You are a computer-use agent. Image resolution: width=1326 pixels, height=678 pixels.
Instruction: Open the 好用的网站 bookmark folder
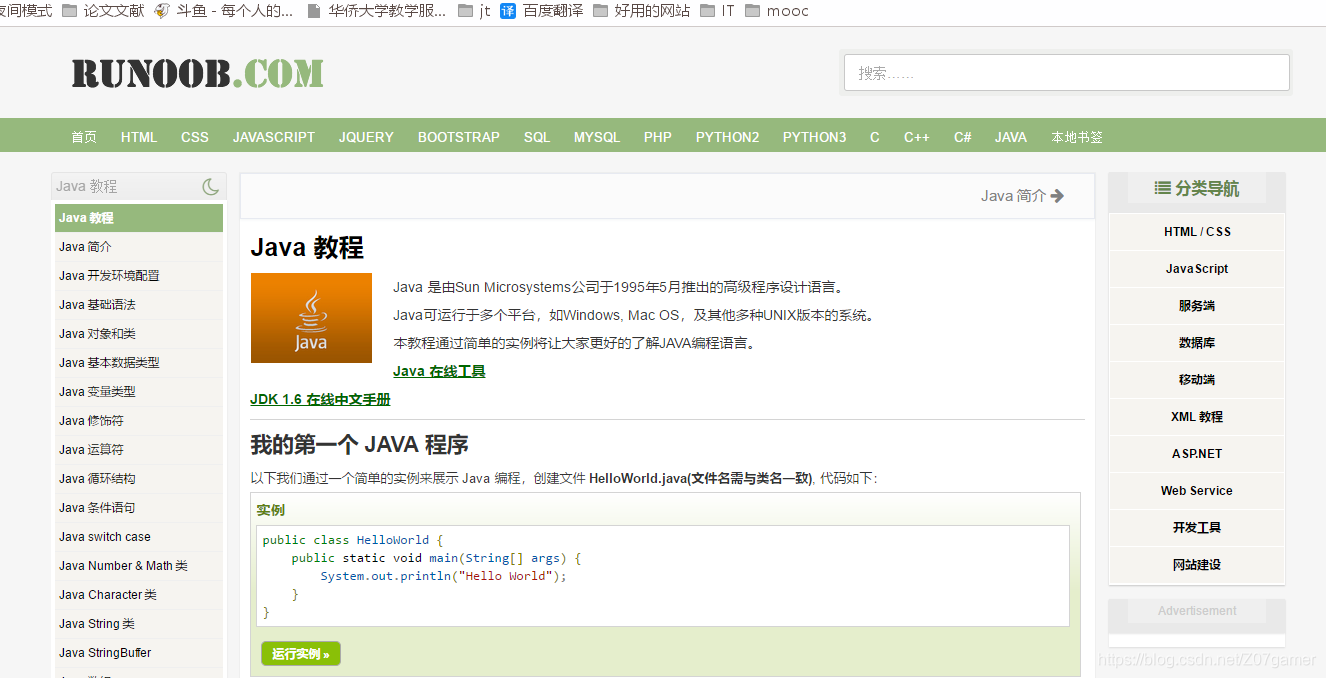(641, 11)
